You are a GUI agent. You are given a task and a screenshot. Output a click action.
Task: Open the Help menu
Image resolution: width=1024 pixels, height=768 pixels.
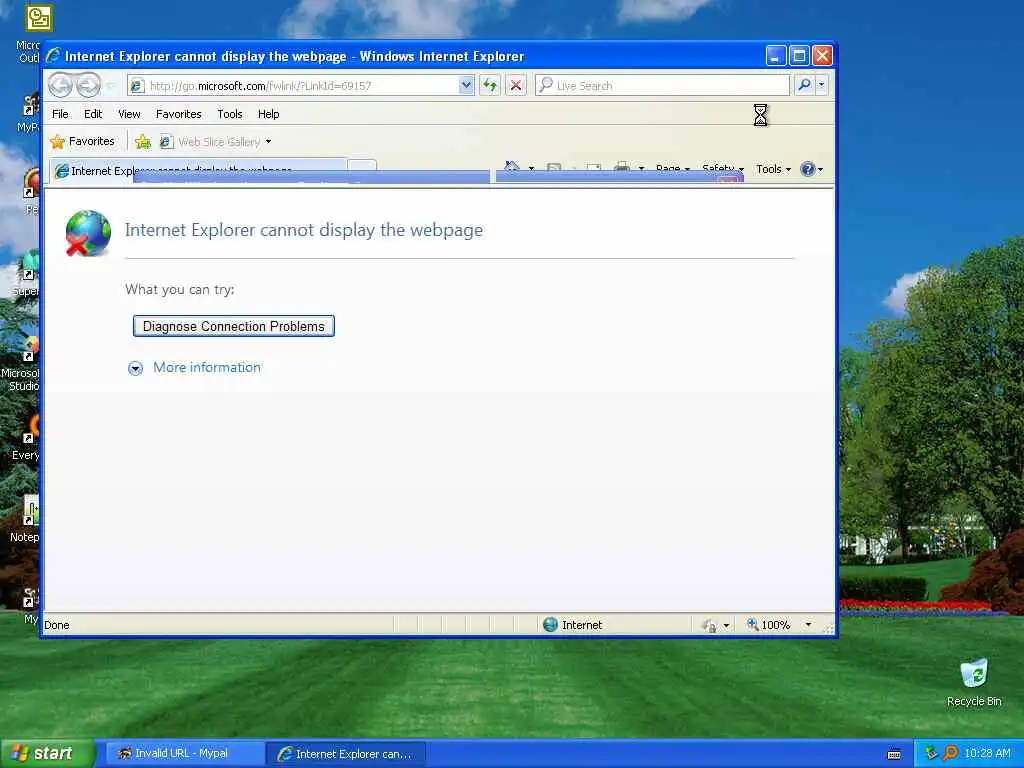click(268, 114)
